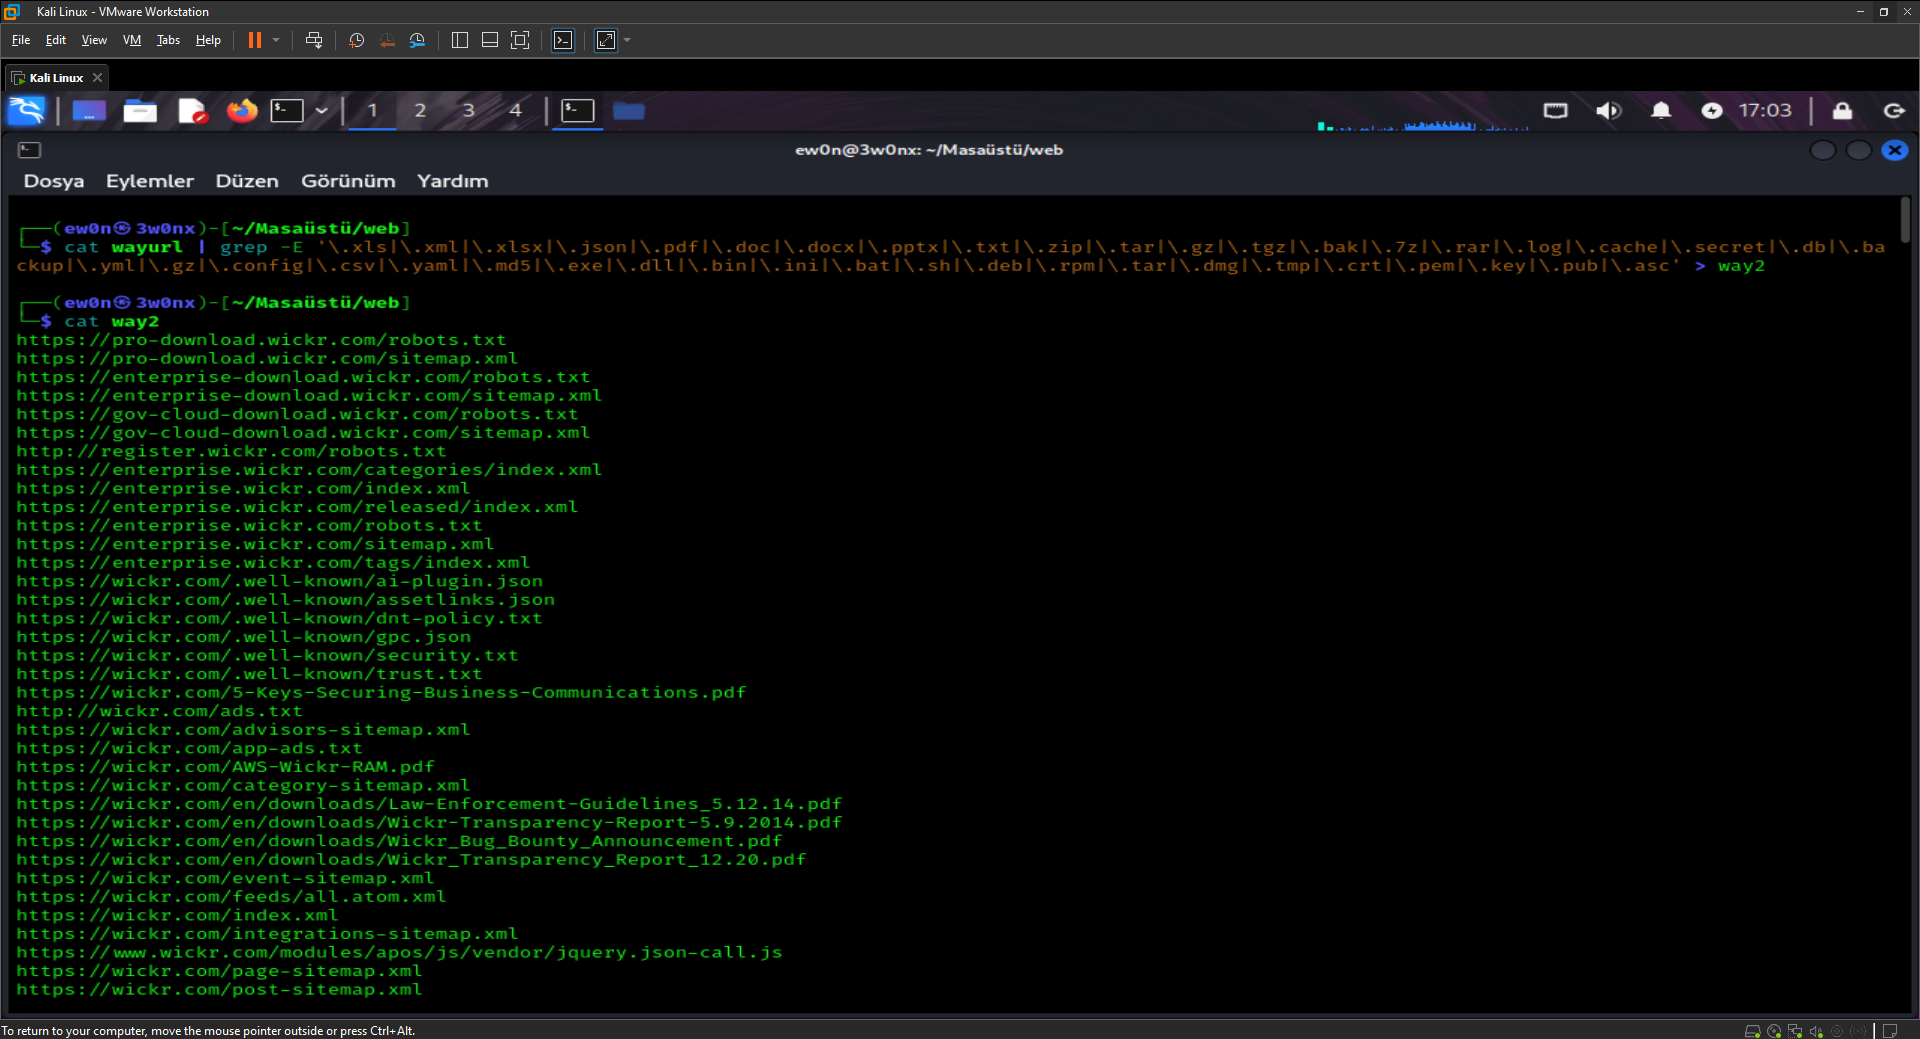Open the terminal Yardım menu
Screen dimensions: 1920x1039
[453, 181]
